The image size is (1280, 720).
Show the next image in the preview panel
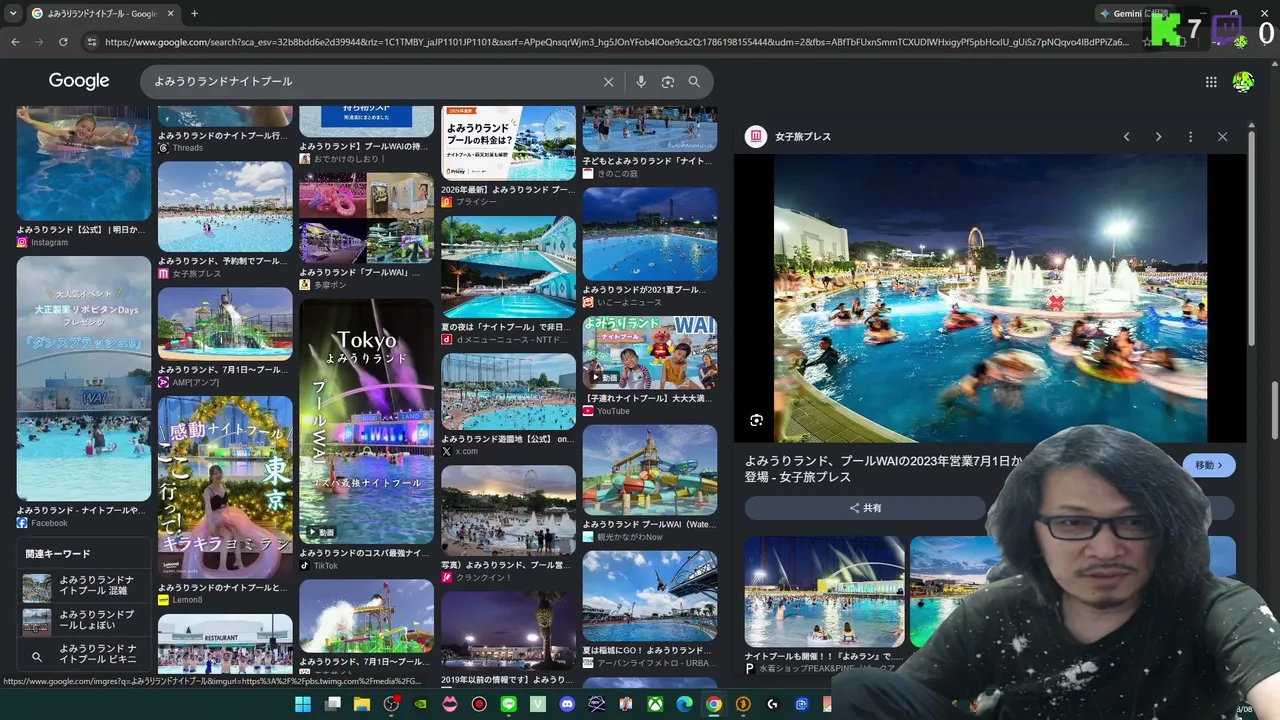pos(1158,137)
